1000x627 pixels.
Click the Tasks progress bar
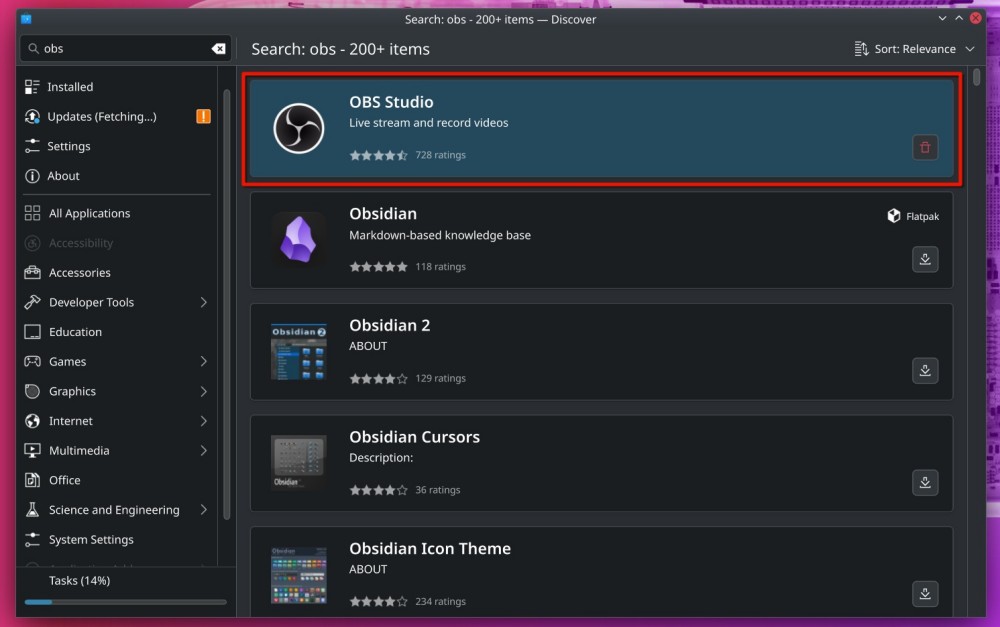click(124, 602)
